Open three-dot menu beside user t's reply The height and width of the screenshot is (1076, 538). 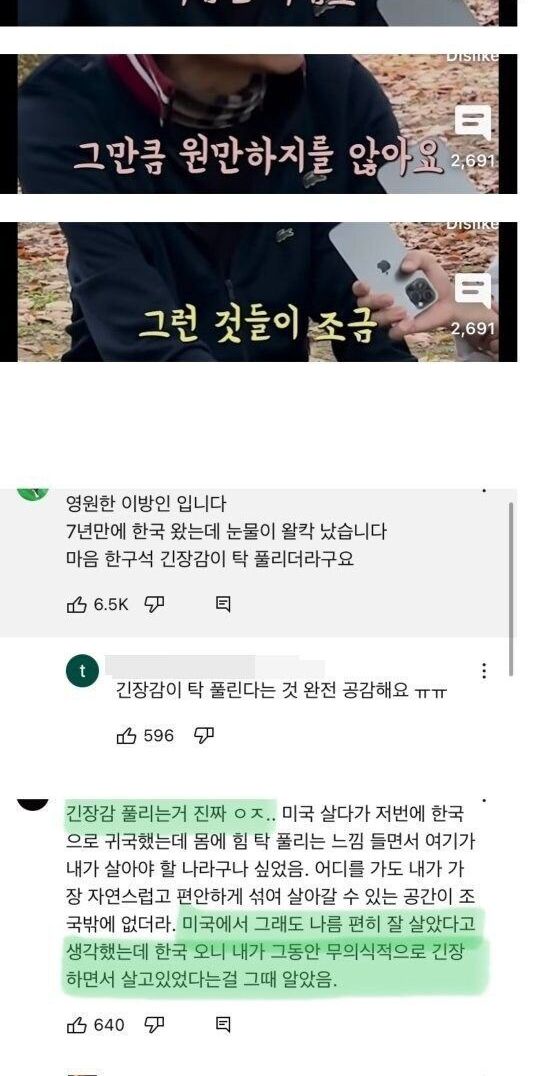tap(484, 670)
